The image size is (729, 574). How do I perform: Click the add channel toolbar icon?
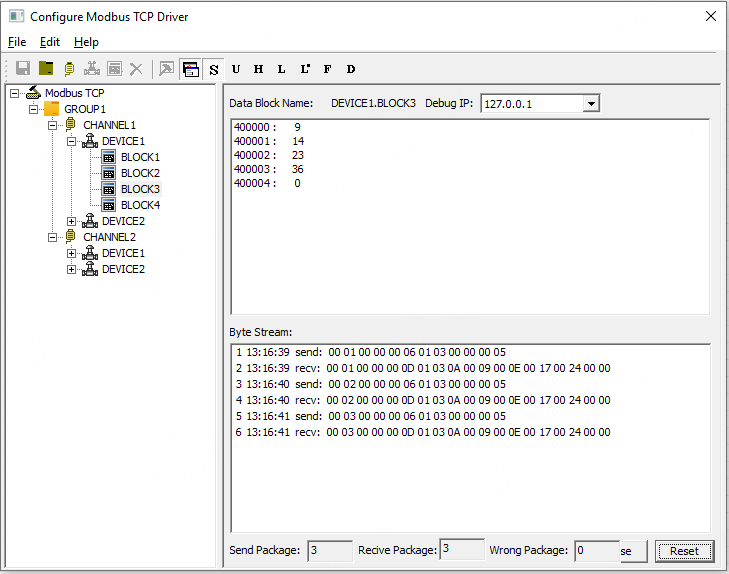tap(69, 69)
